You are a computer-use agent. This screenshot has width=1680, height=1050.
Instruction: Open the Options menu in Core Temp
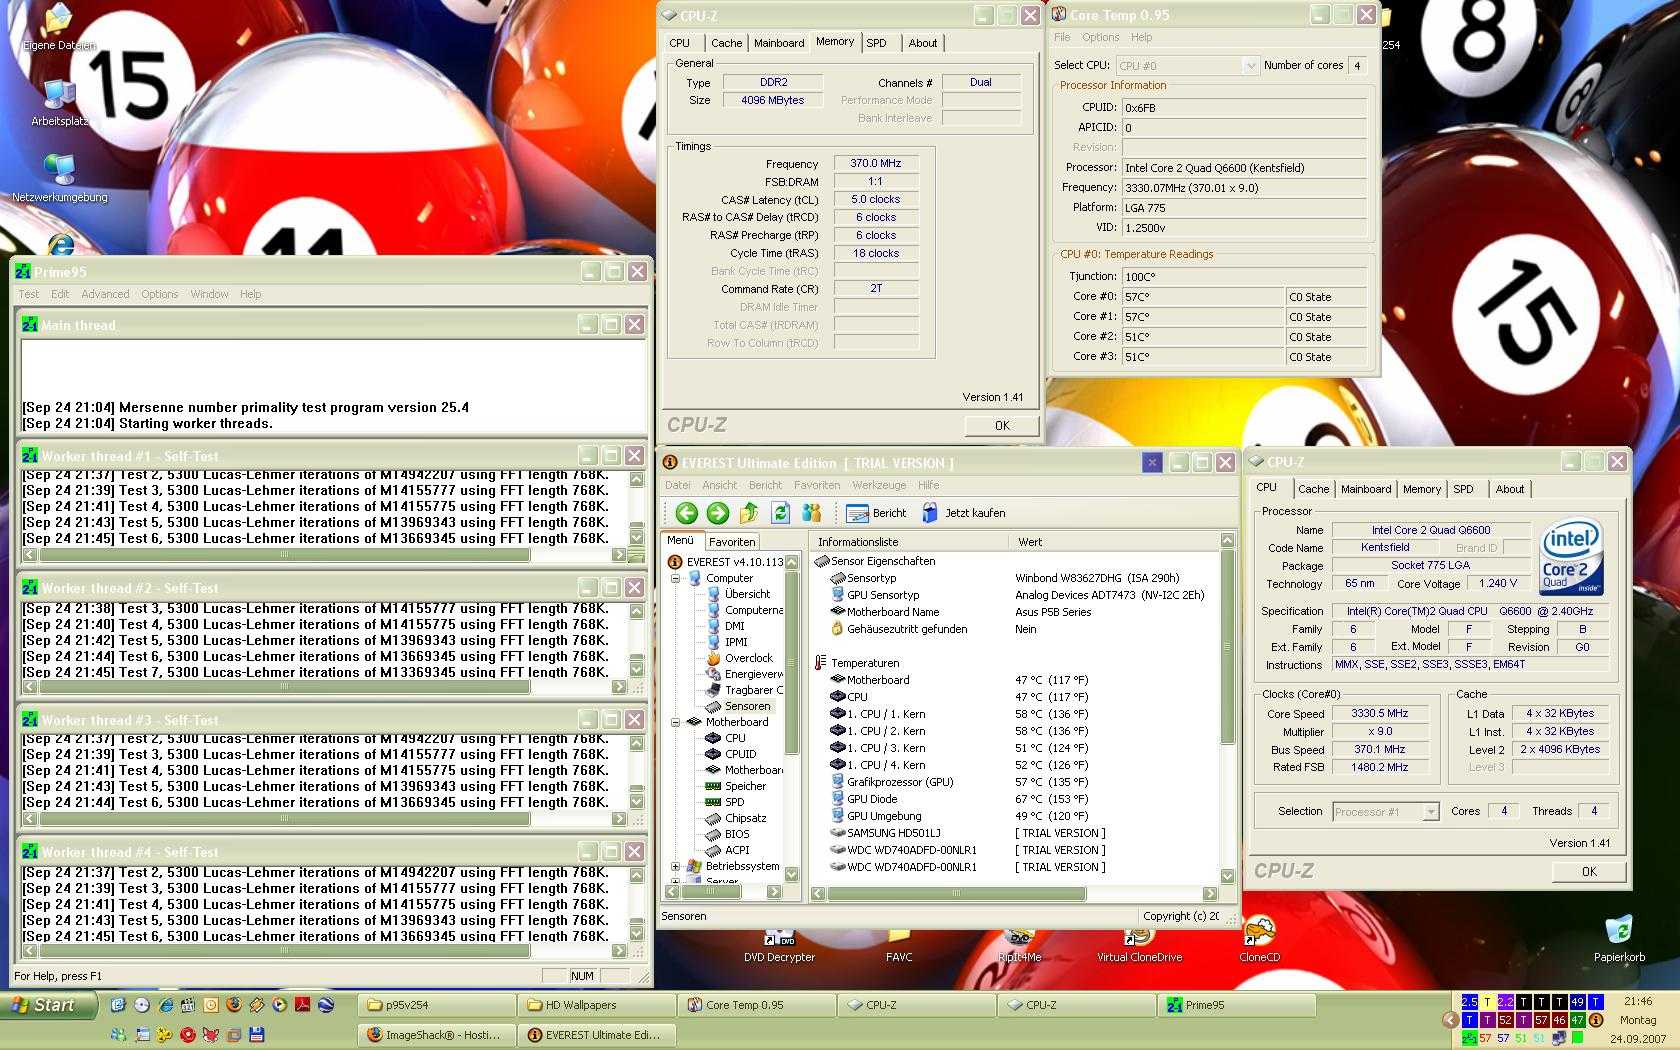pos(1100,37)
